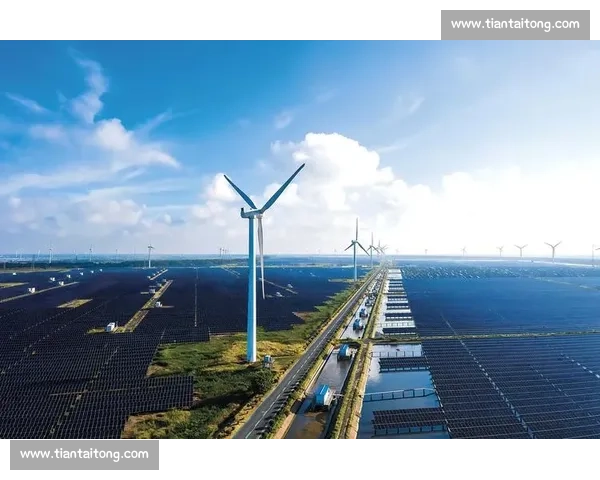Click the yellowish bare patch in left field
Screen dimensions: 600x480
coord(74,303)
